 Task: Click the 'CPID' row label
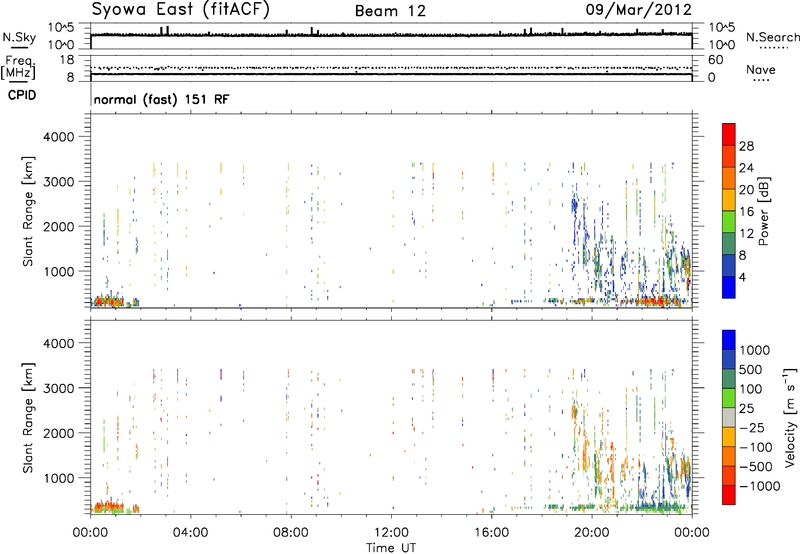[x=22, y=95]
